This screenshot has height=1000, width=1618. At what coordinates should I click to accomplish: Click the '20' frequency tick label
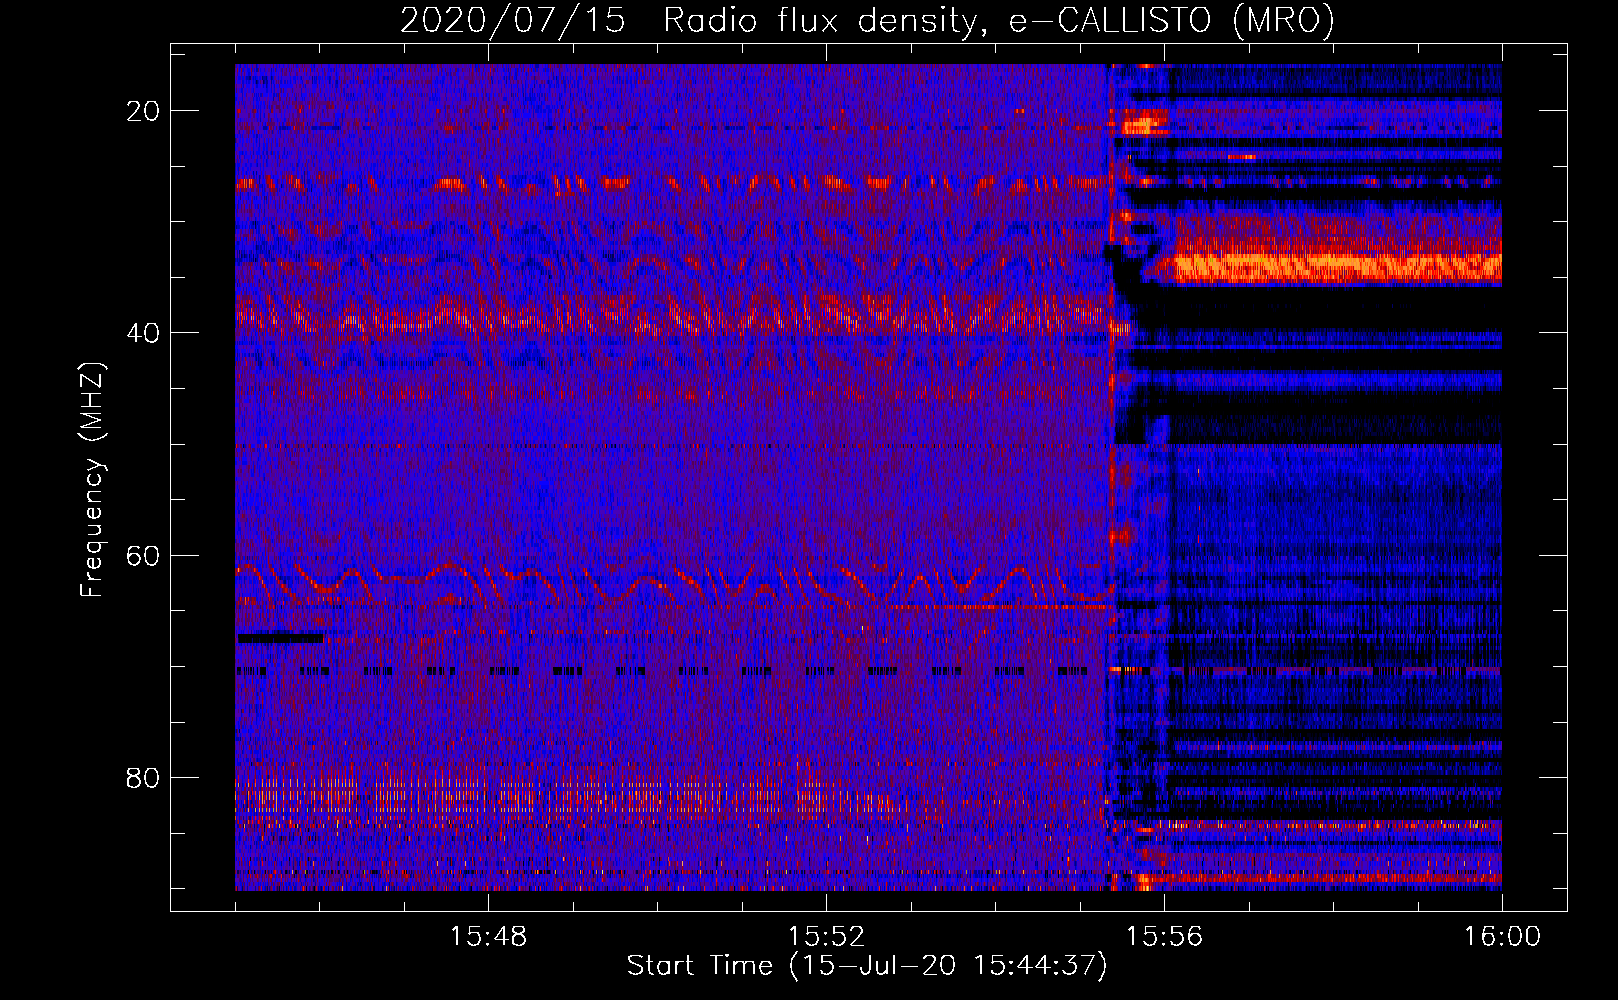click(x=143, y=111)
